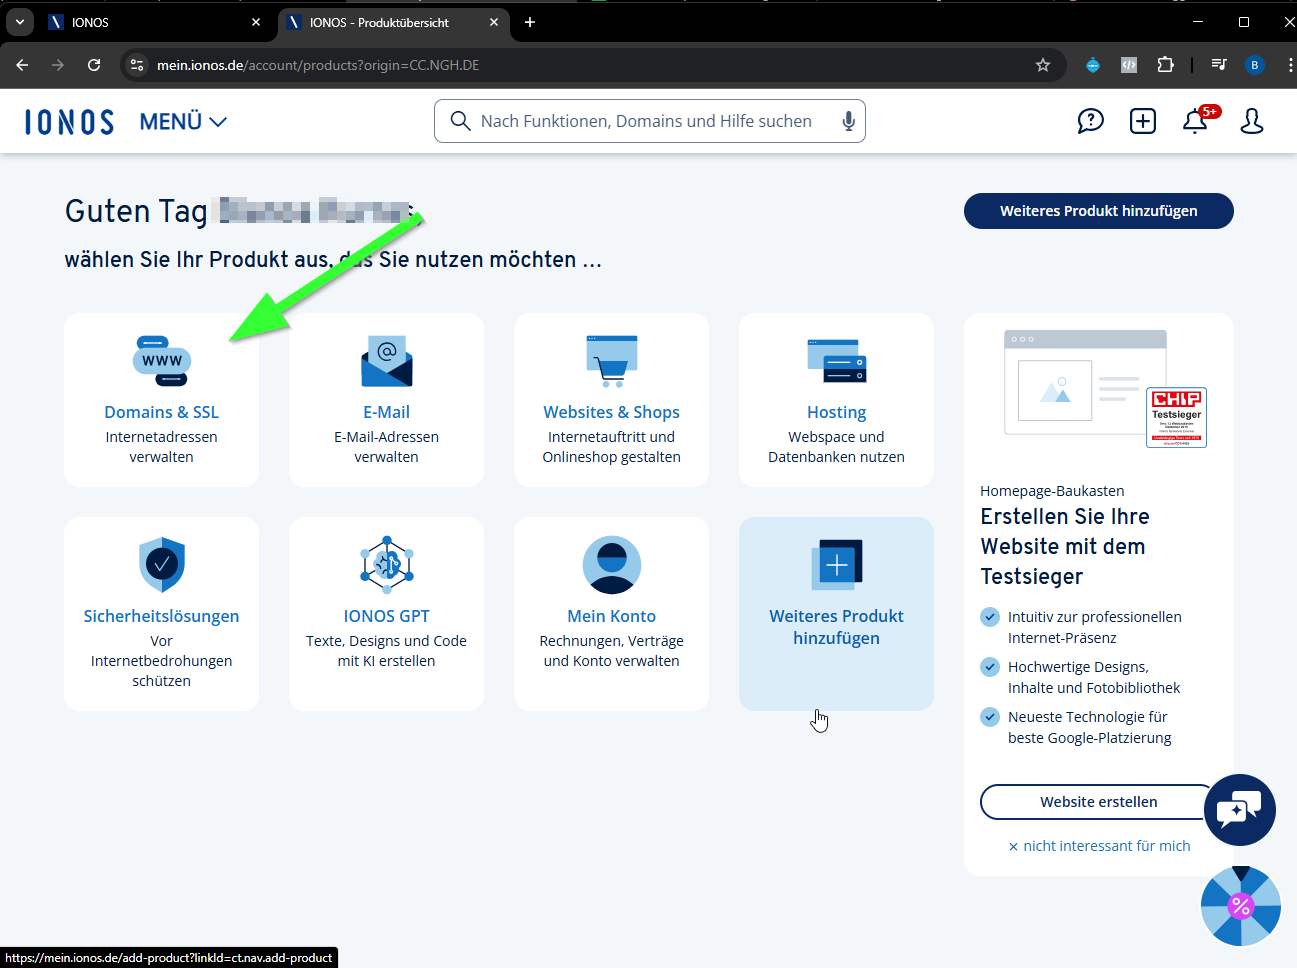
Task: Click the Homepage-Baukasten preview image
Action: pyautogui.click(x=1085, y=383)
